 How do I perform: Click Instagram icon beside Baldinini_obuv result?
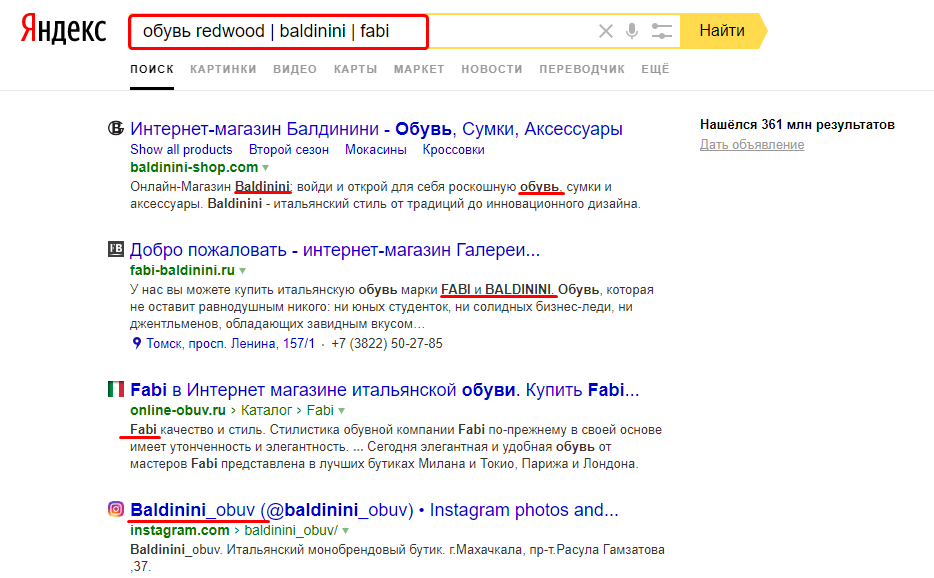[116, 509]
